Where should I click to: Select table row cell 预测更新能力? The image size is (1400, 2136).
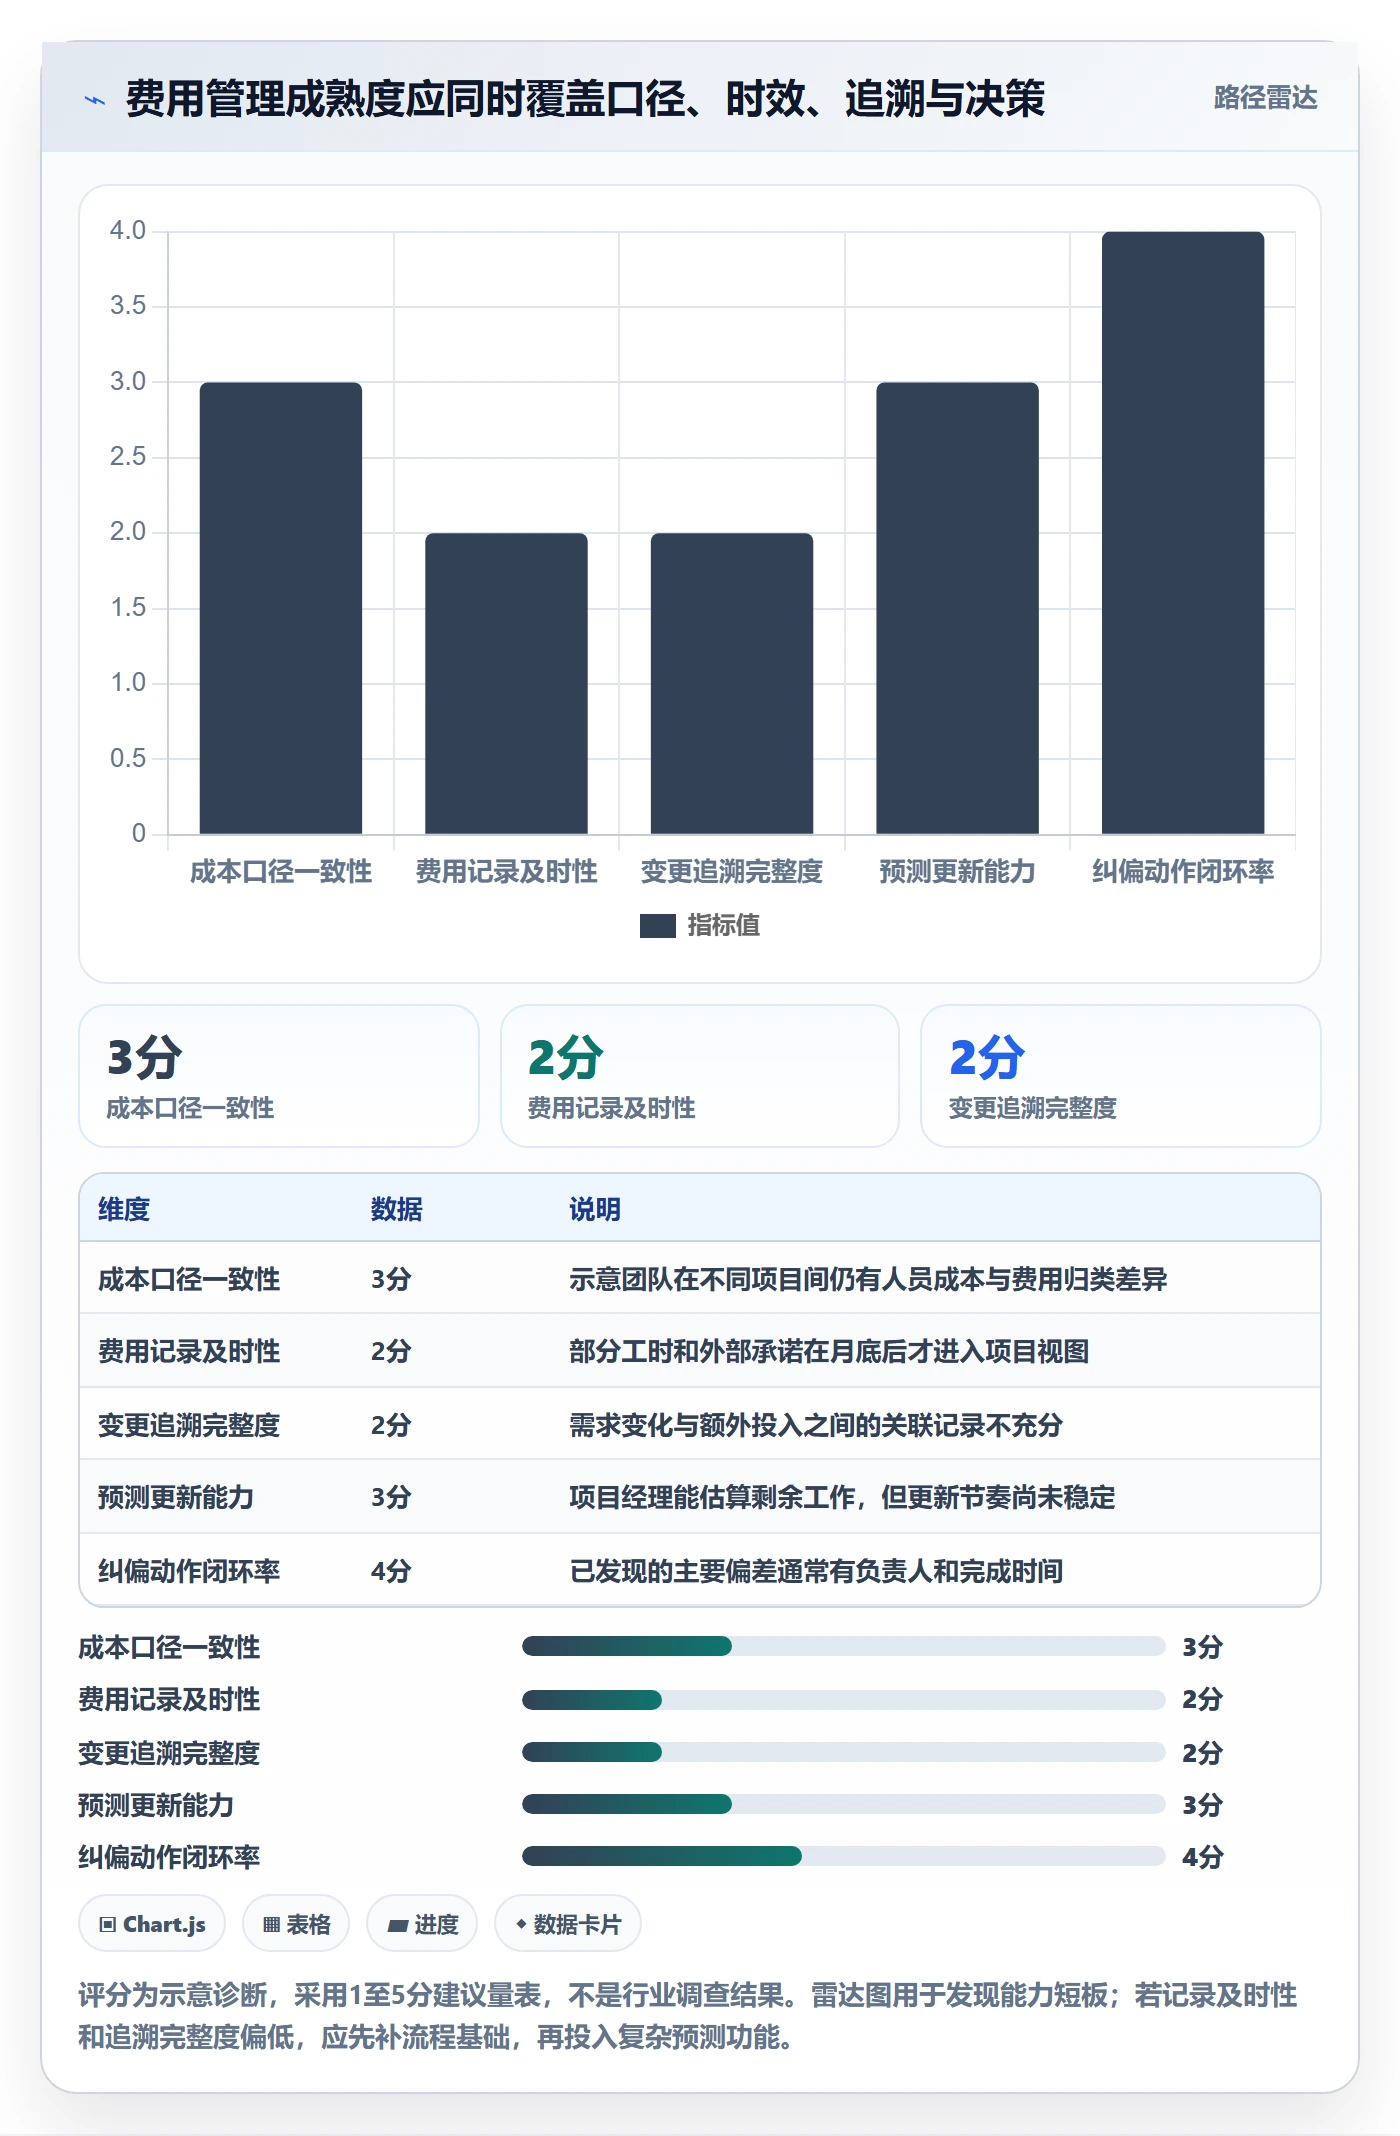tap(176, 1497)
